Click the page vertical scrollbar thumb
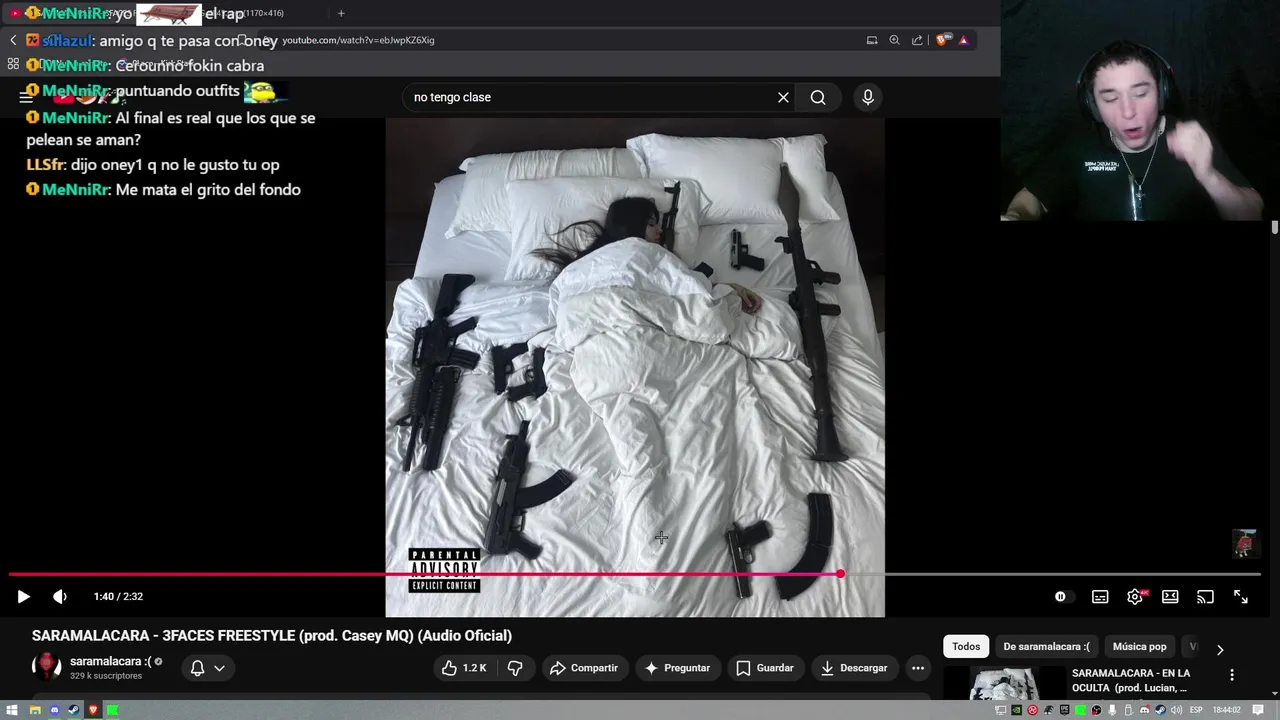The image size is (1280, 720). pos(1275,228)
